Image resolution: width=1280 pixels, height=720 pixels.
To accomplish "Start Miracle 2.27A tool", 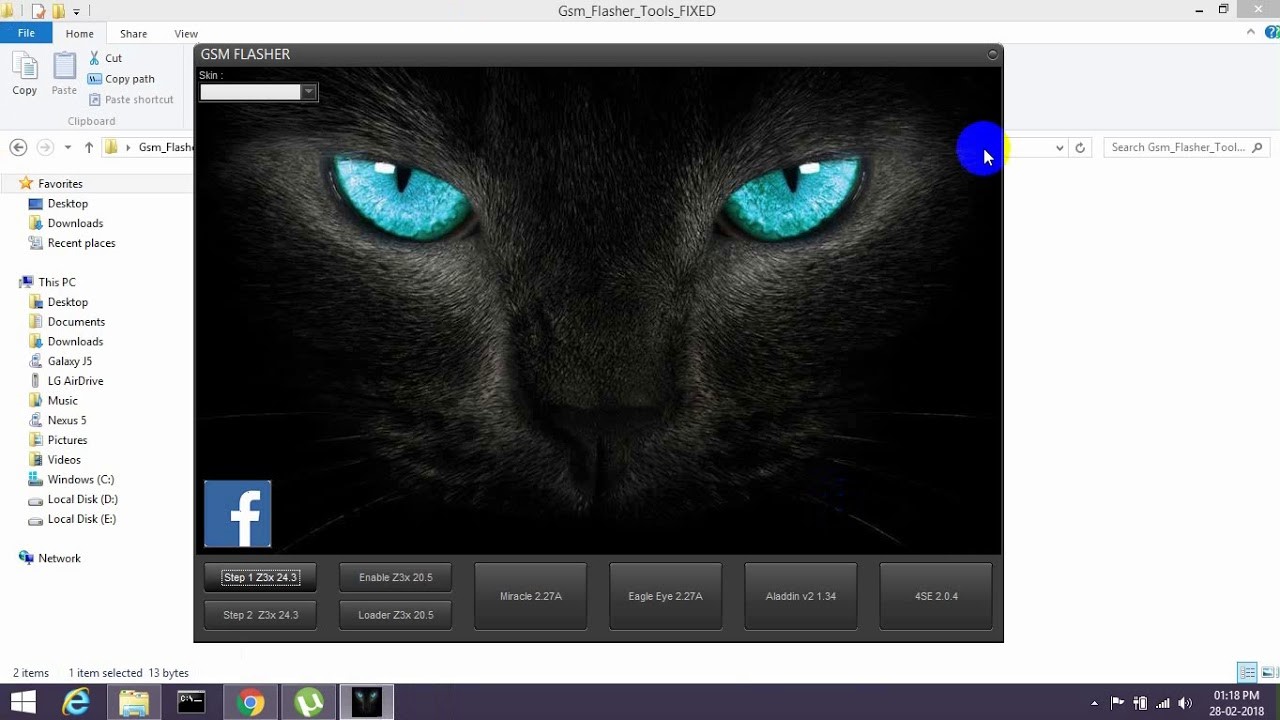I will coord(530,596).
